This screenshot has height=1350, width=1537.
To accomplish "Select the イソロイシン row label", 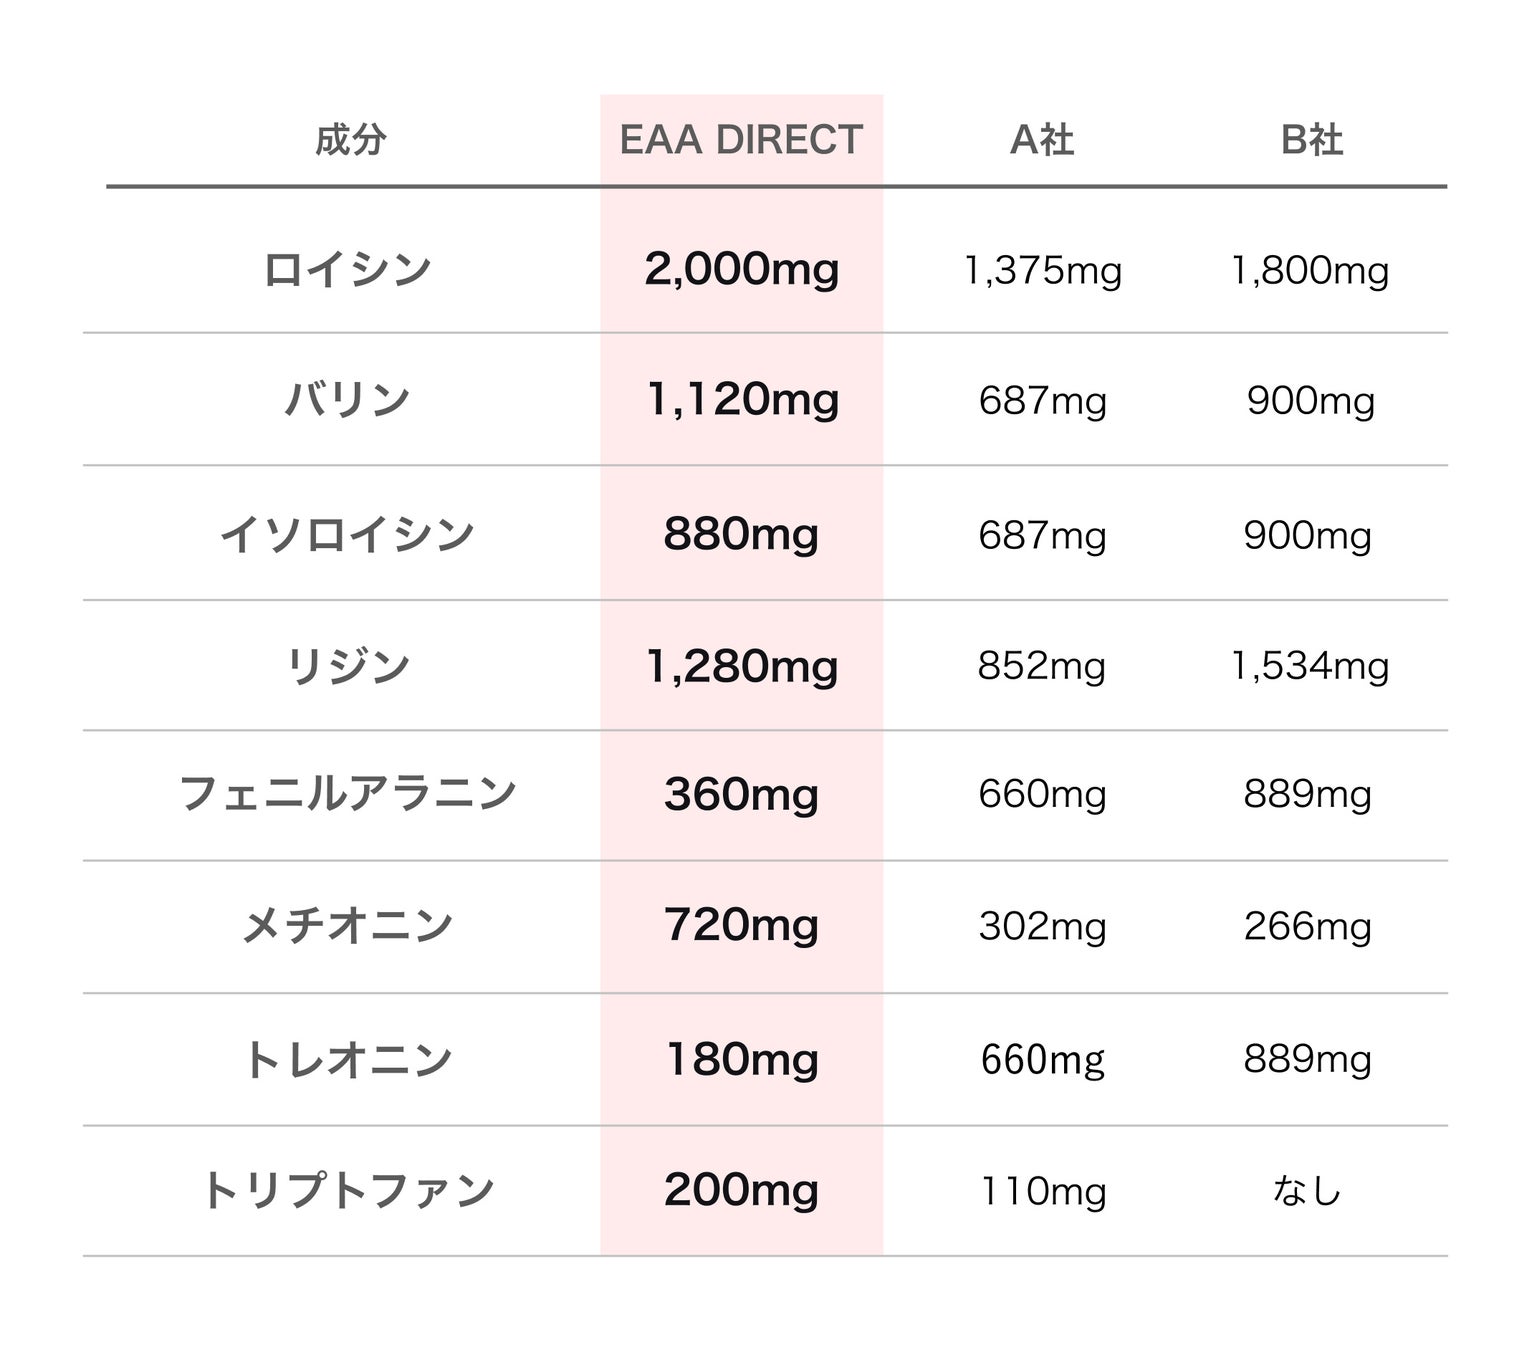I will 347,534.
